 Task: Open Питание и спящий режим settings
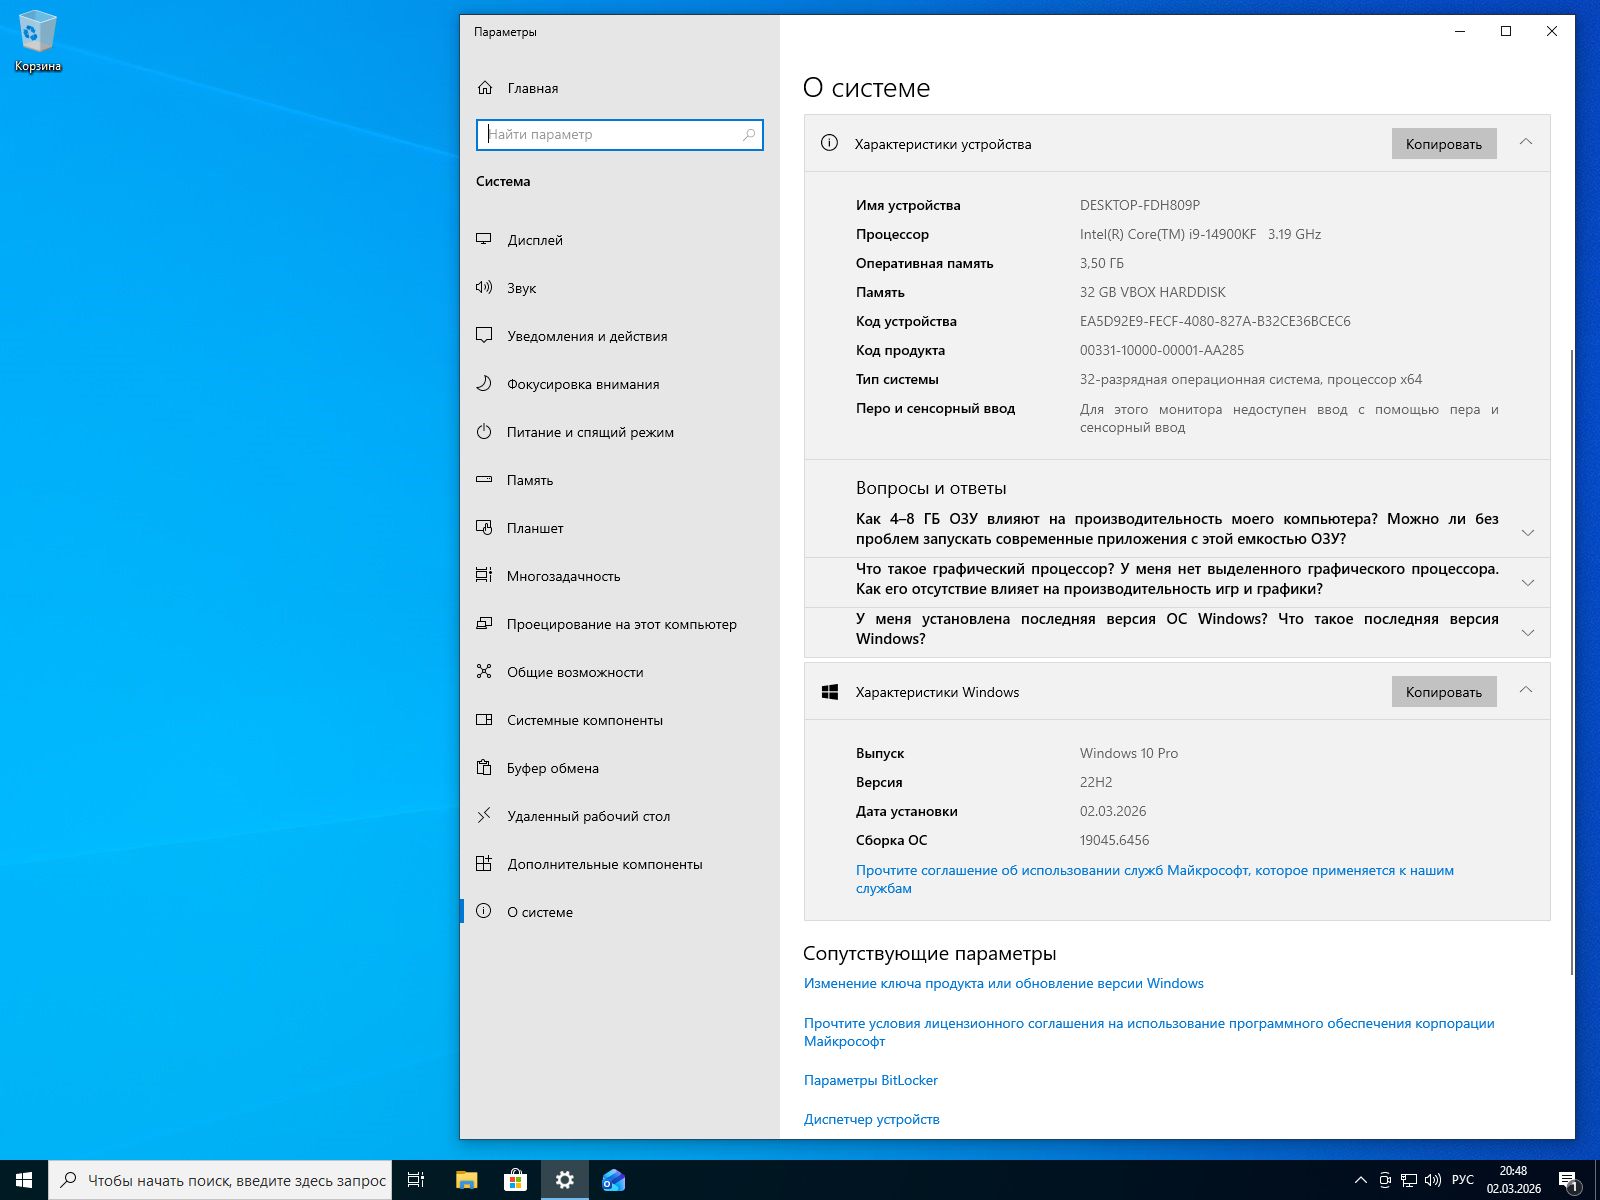coord(590,432)
